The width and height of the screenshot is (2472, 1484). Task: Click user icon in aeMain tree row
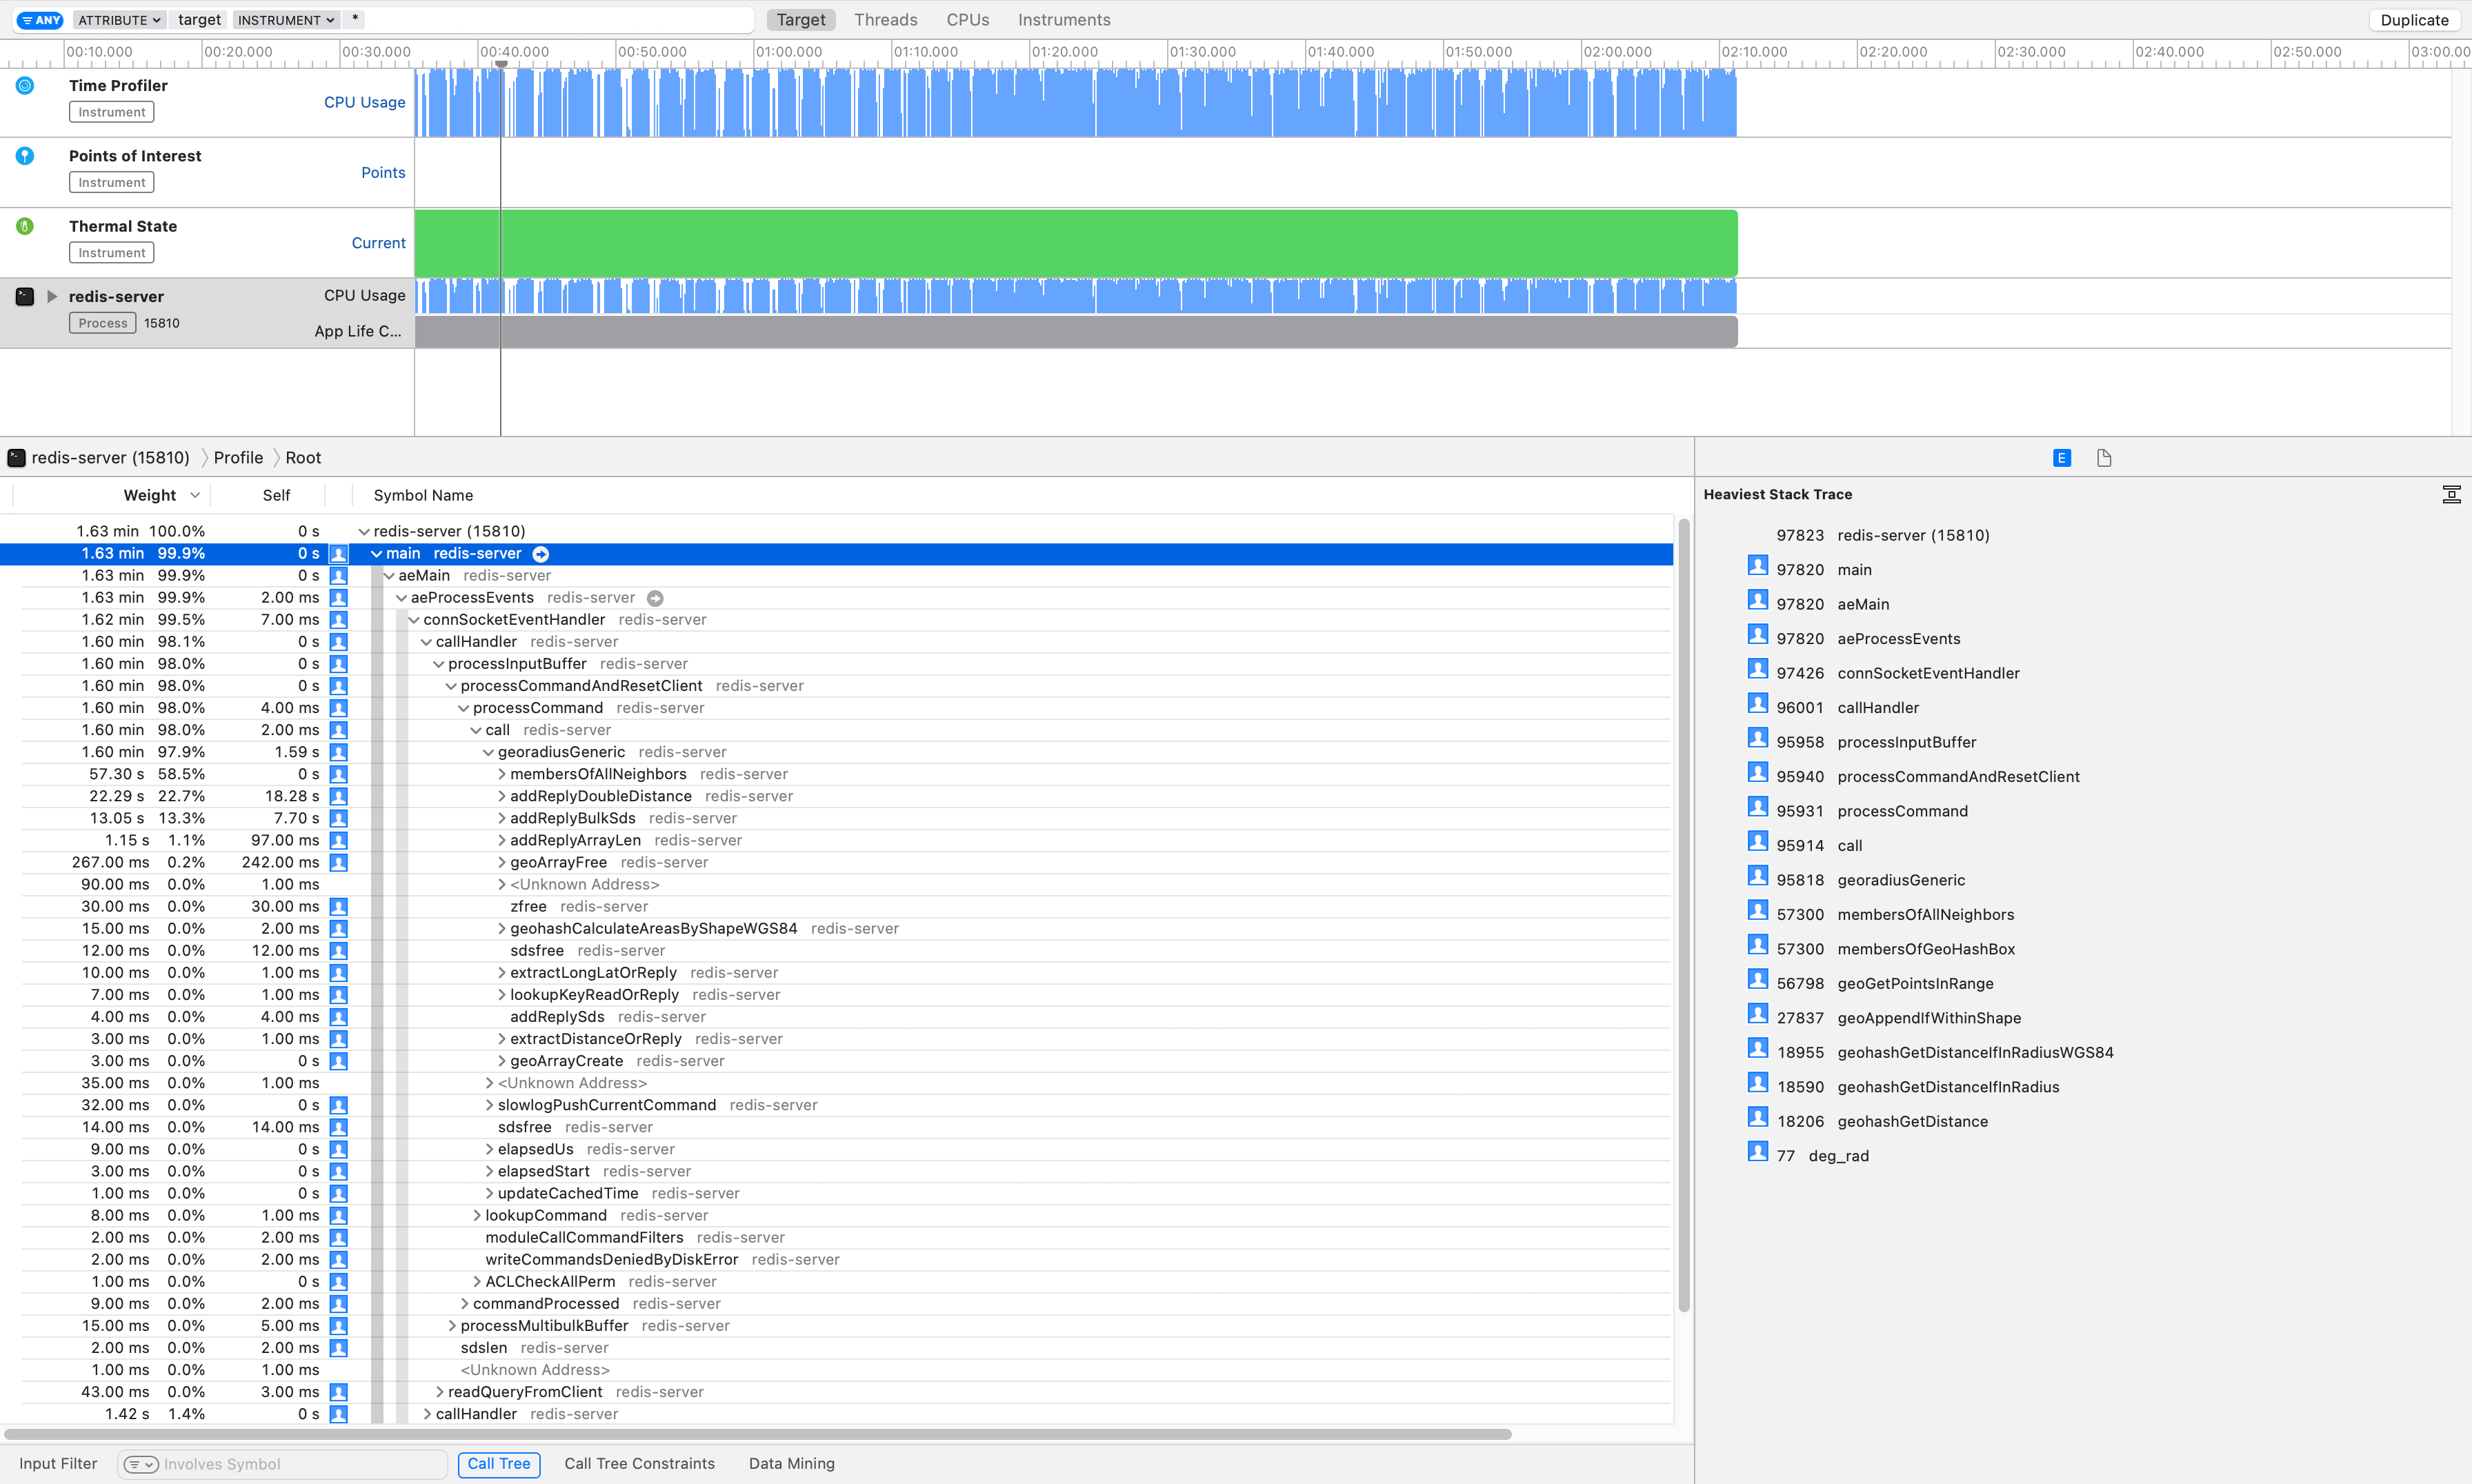click(339, 576)
